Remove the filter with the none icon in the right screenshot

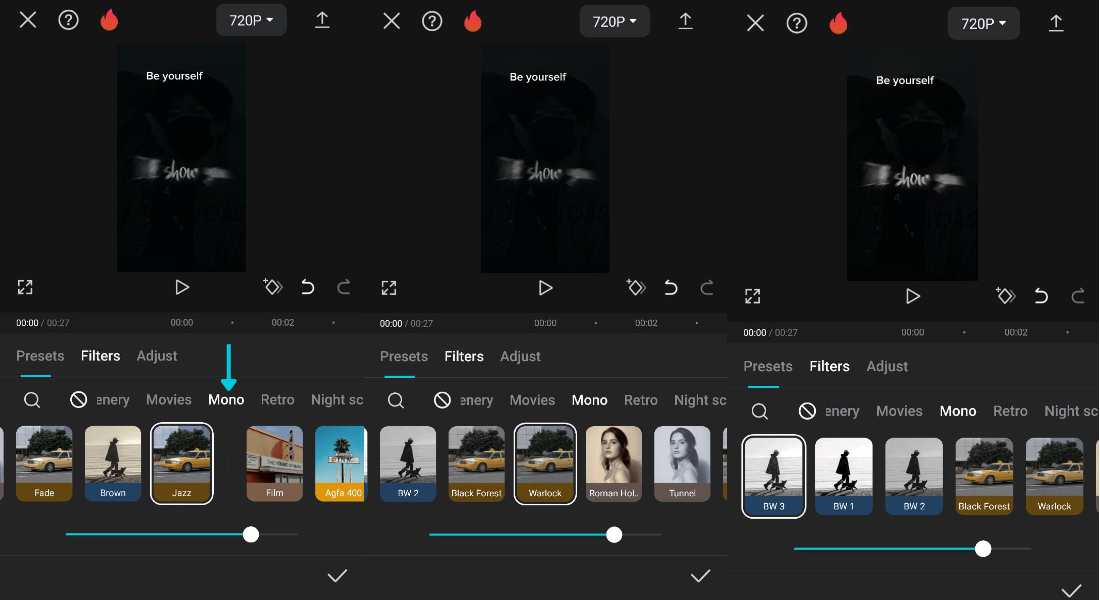click(807, 411)
